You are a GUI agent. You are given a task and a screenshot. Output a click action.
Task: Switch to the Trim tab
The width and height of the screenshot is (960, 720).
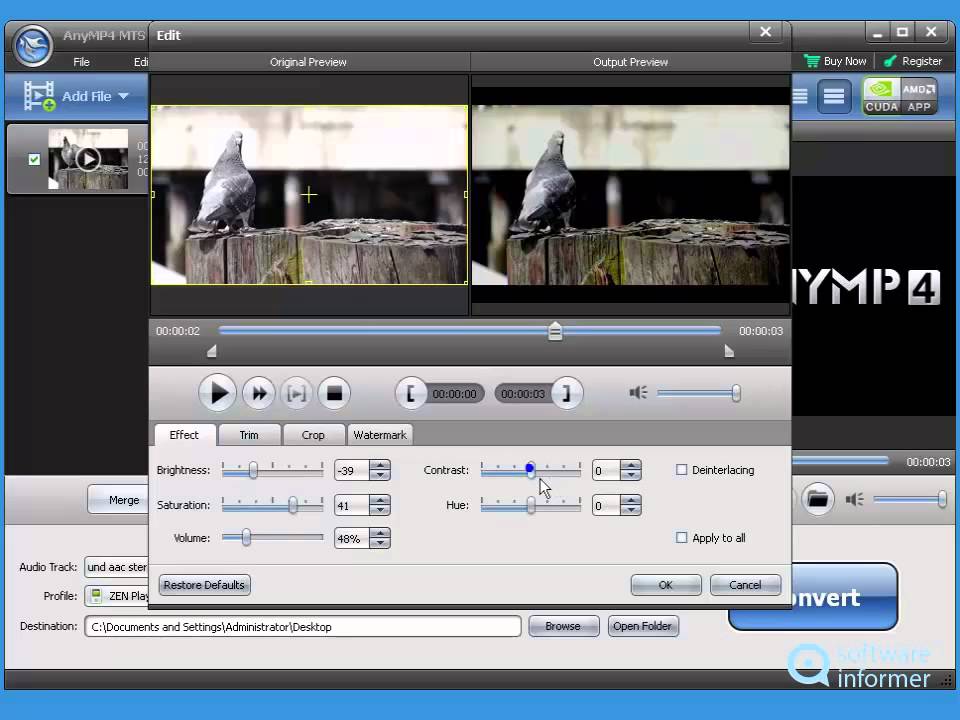[249, 435]
